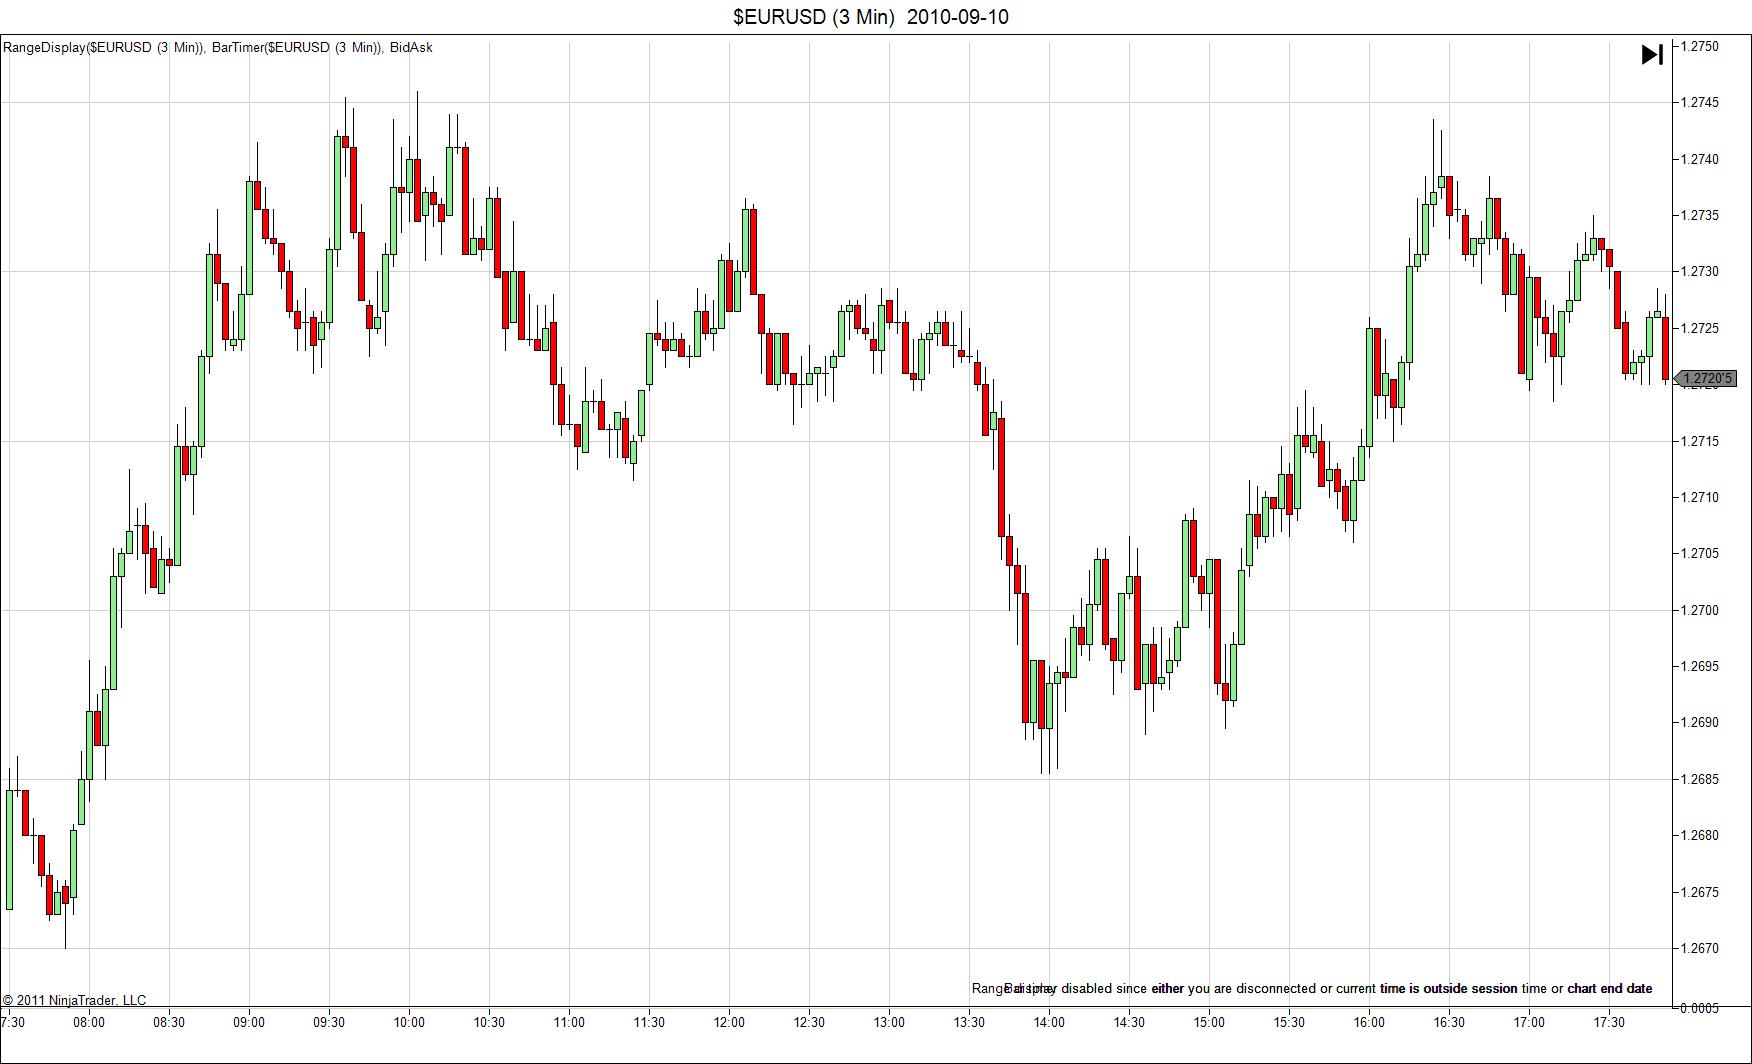Select the 1.2705 price axis label
This screenshot has width=1752, height=1064.
tap(1700, 553)
